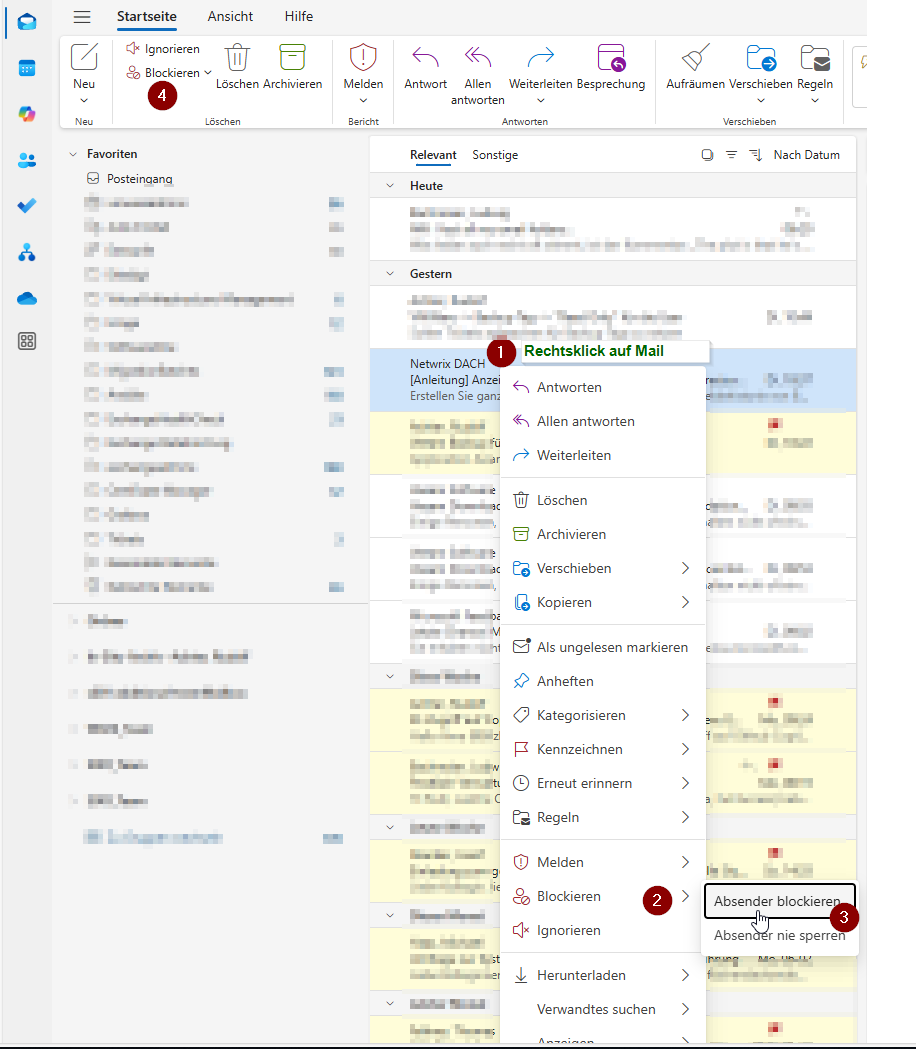Open the To Do checkmark app

click(27, 206)
